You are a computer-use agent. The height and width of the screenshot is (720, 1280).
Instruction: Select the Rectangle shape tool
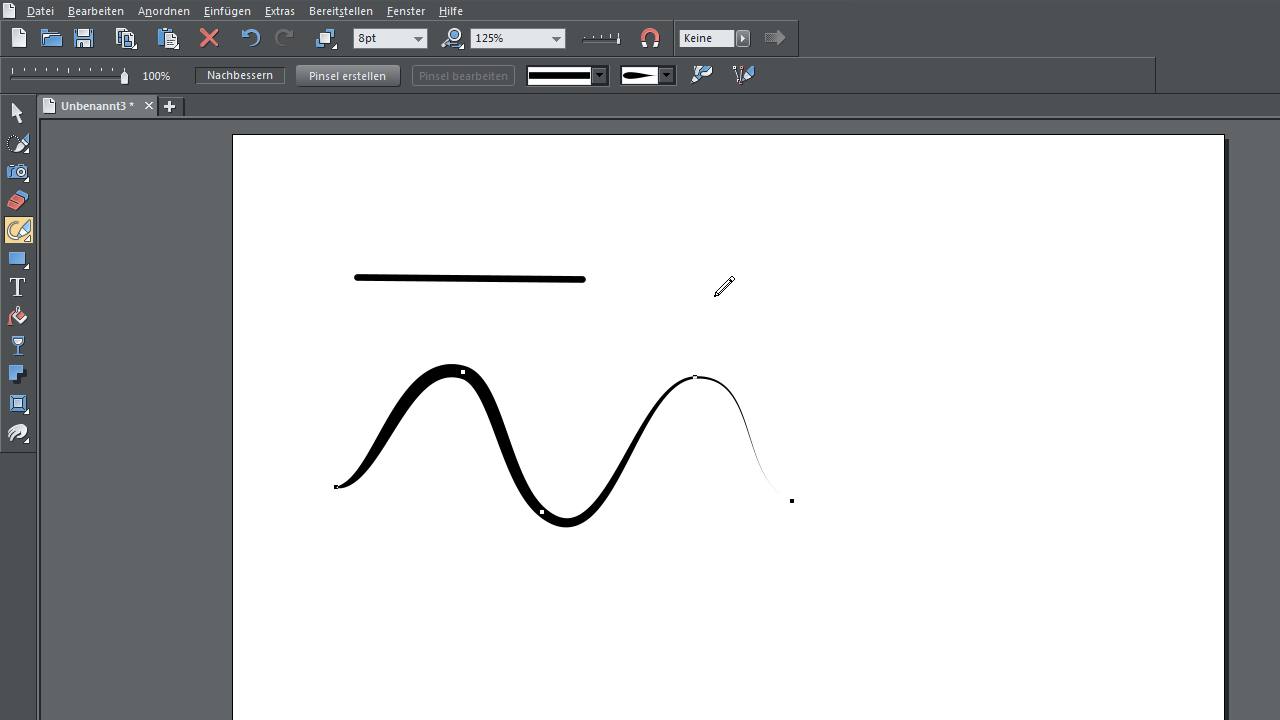pos(18,259)
